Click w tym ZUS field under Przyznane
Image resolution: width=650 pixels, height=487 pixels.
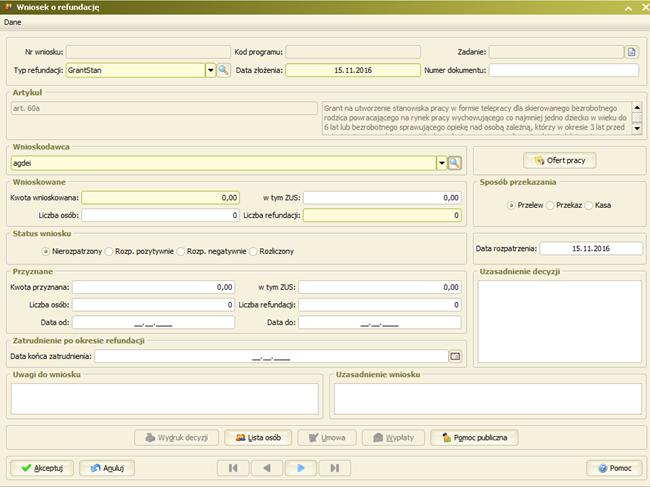pos(380,287)
